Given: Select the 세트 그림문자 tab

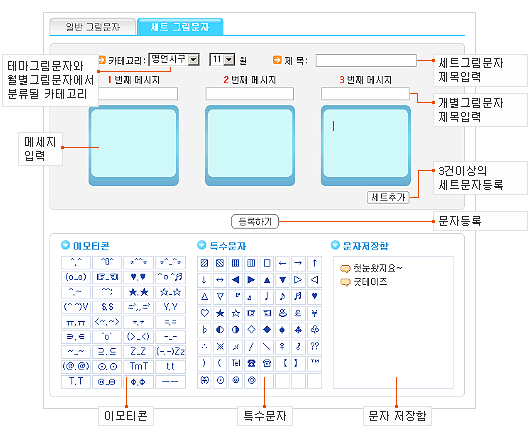Looking at the screenshot, I should click(180, 27).
